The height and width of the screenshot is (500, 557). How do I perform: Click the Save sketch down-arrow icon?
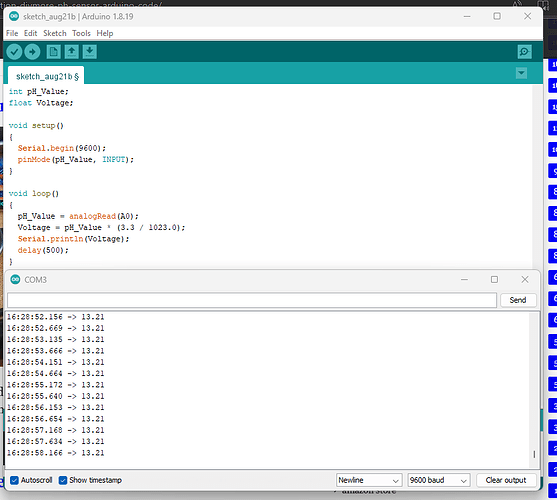click(90, 52)
